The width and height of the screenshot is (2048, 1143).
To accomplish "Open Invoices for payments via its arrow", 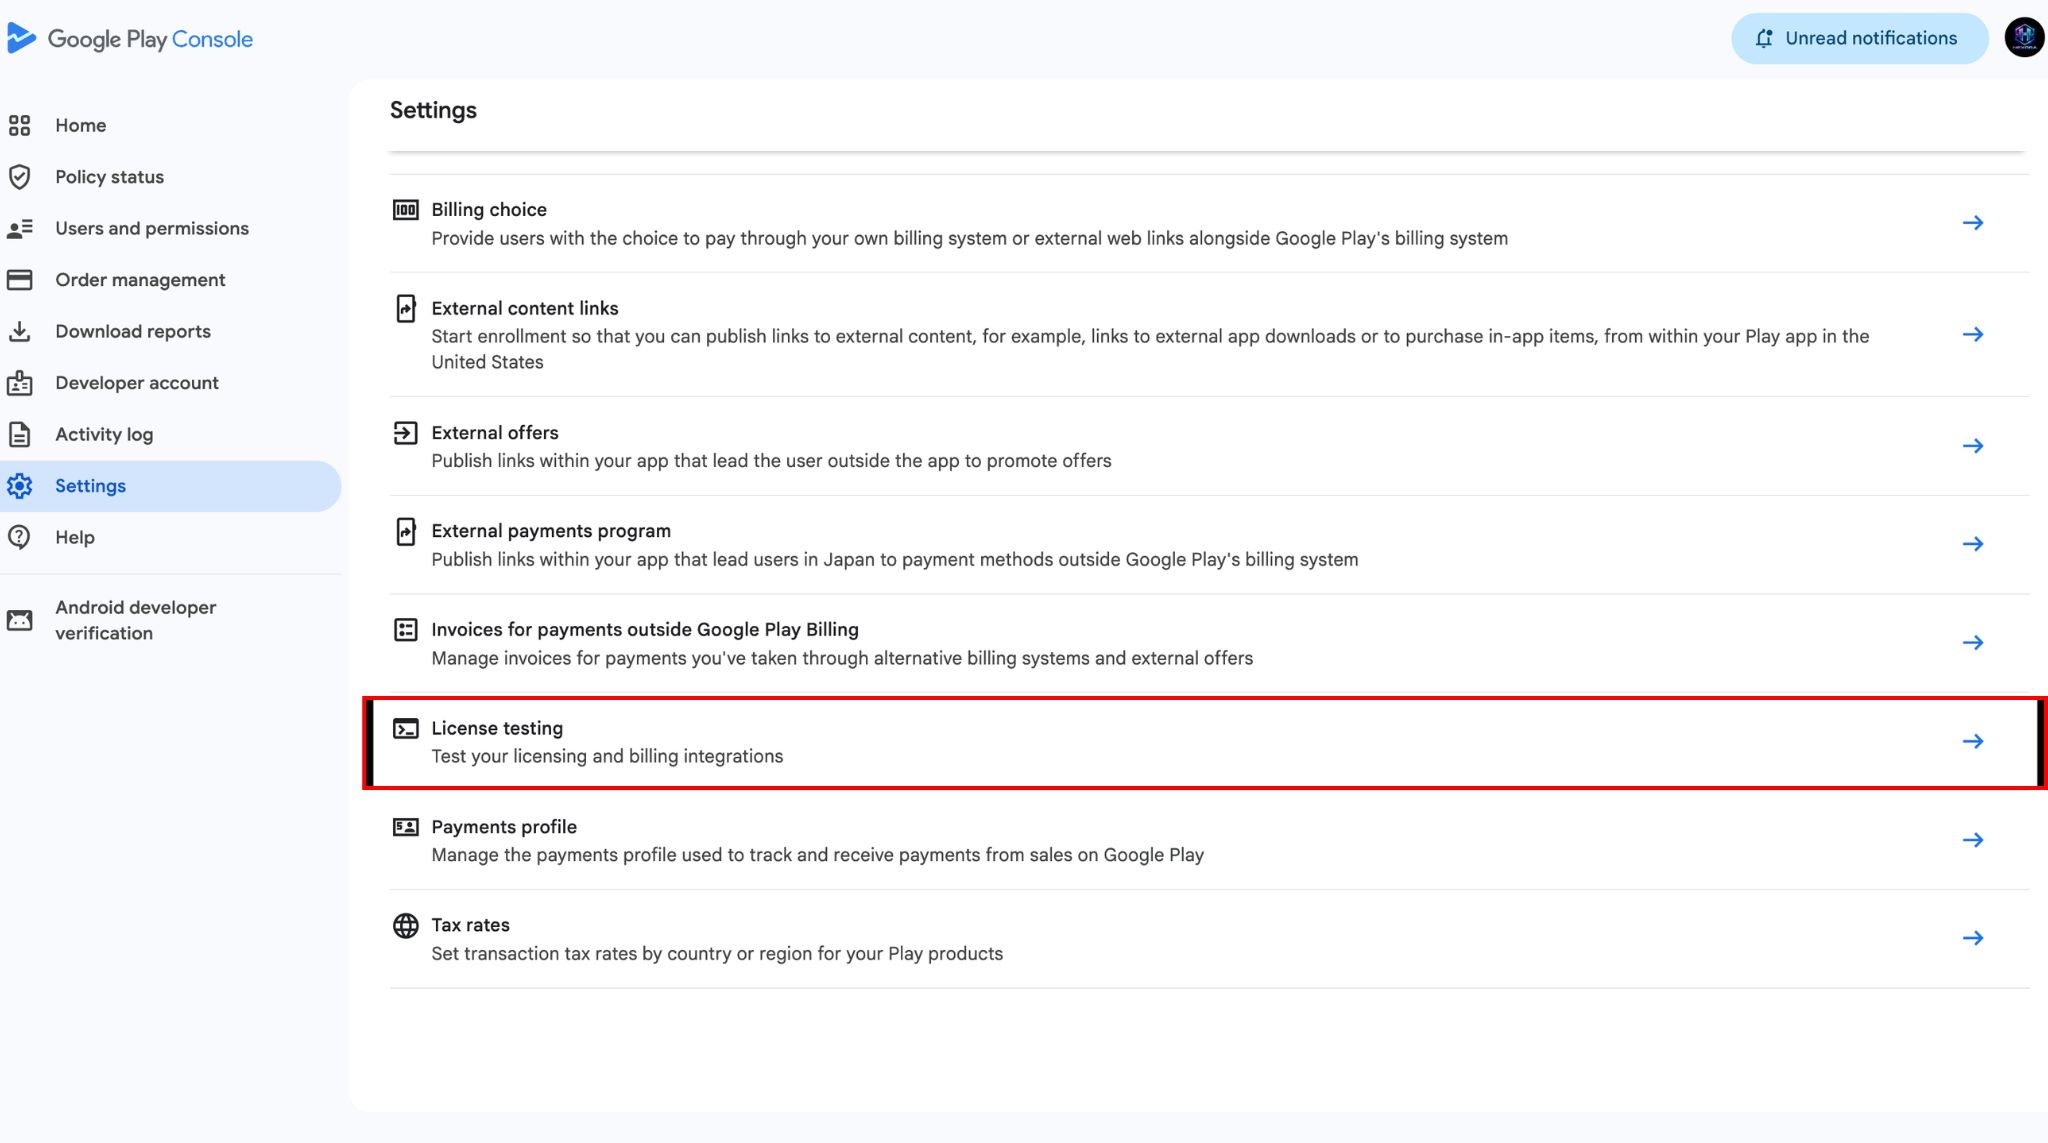I will click(1972, 643).
